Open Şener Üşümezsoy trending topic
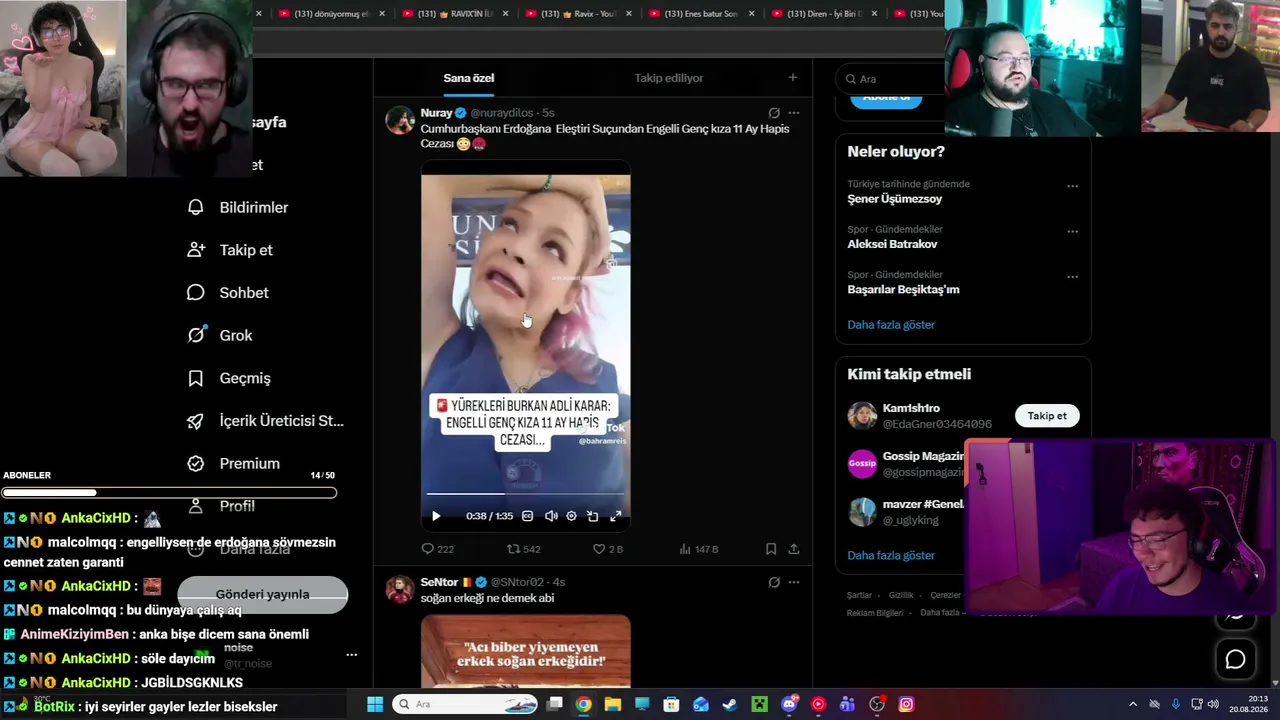Viewport: 1280px width, 720px height. (895, 199)
